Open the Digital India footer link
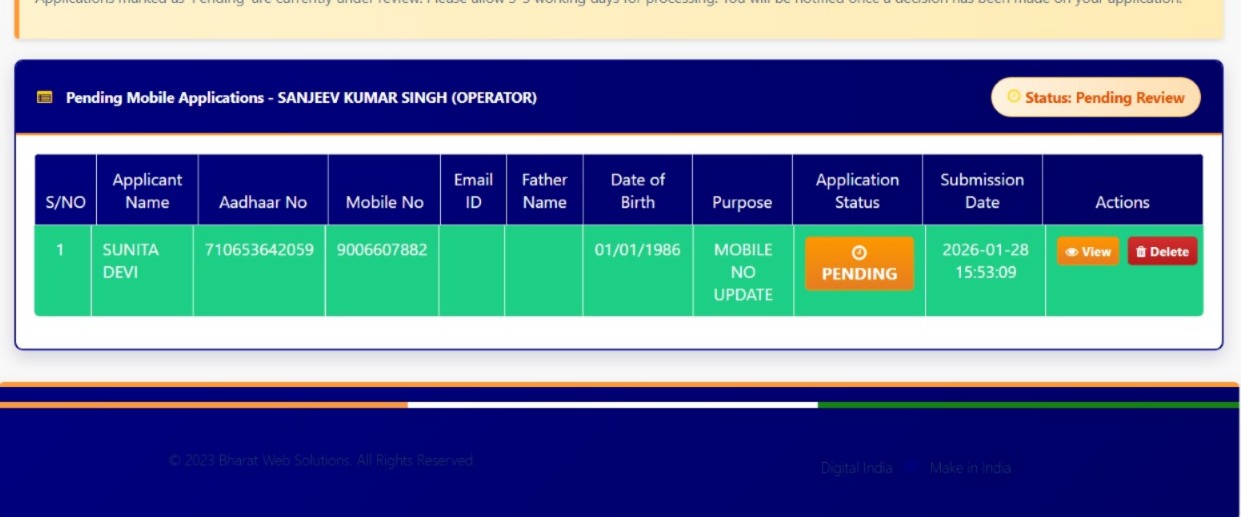Image resolution: width=1241 pixels, height=517 pixels. coord(856,468)
